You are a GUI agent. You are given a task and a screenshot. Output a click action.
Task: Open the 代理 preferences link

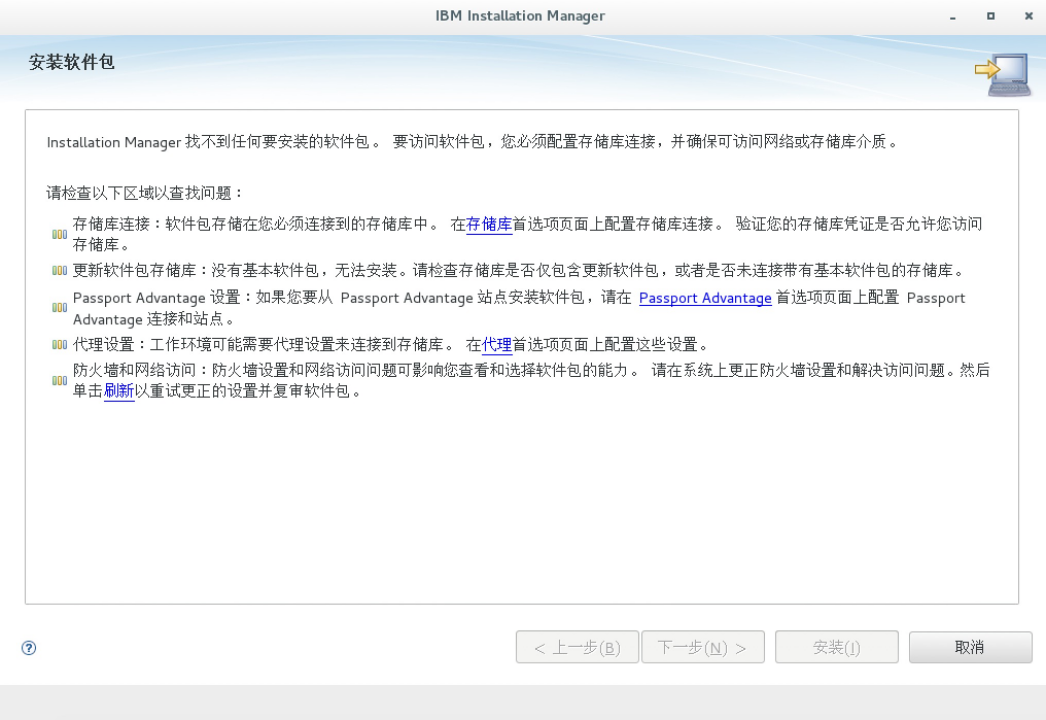point(497,346)
